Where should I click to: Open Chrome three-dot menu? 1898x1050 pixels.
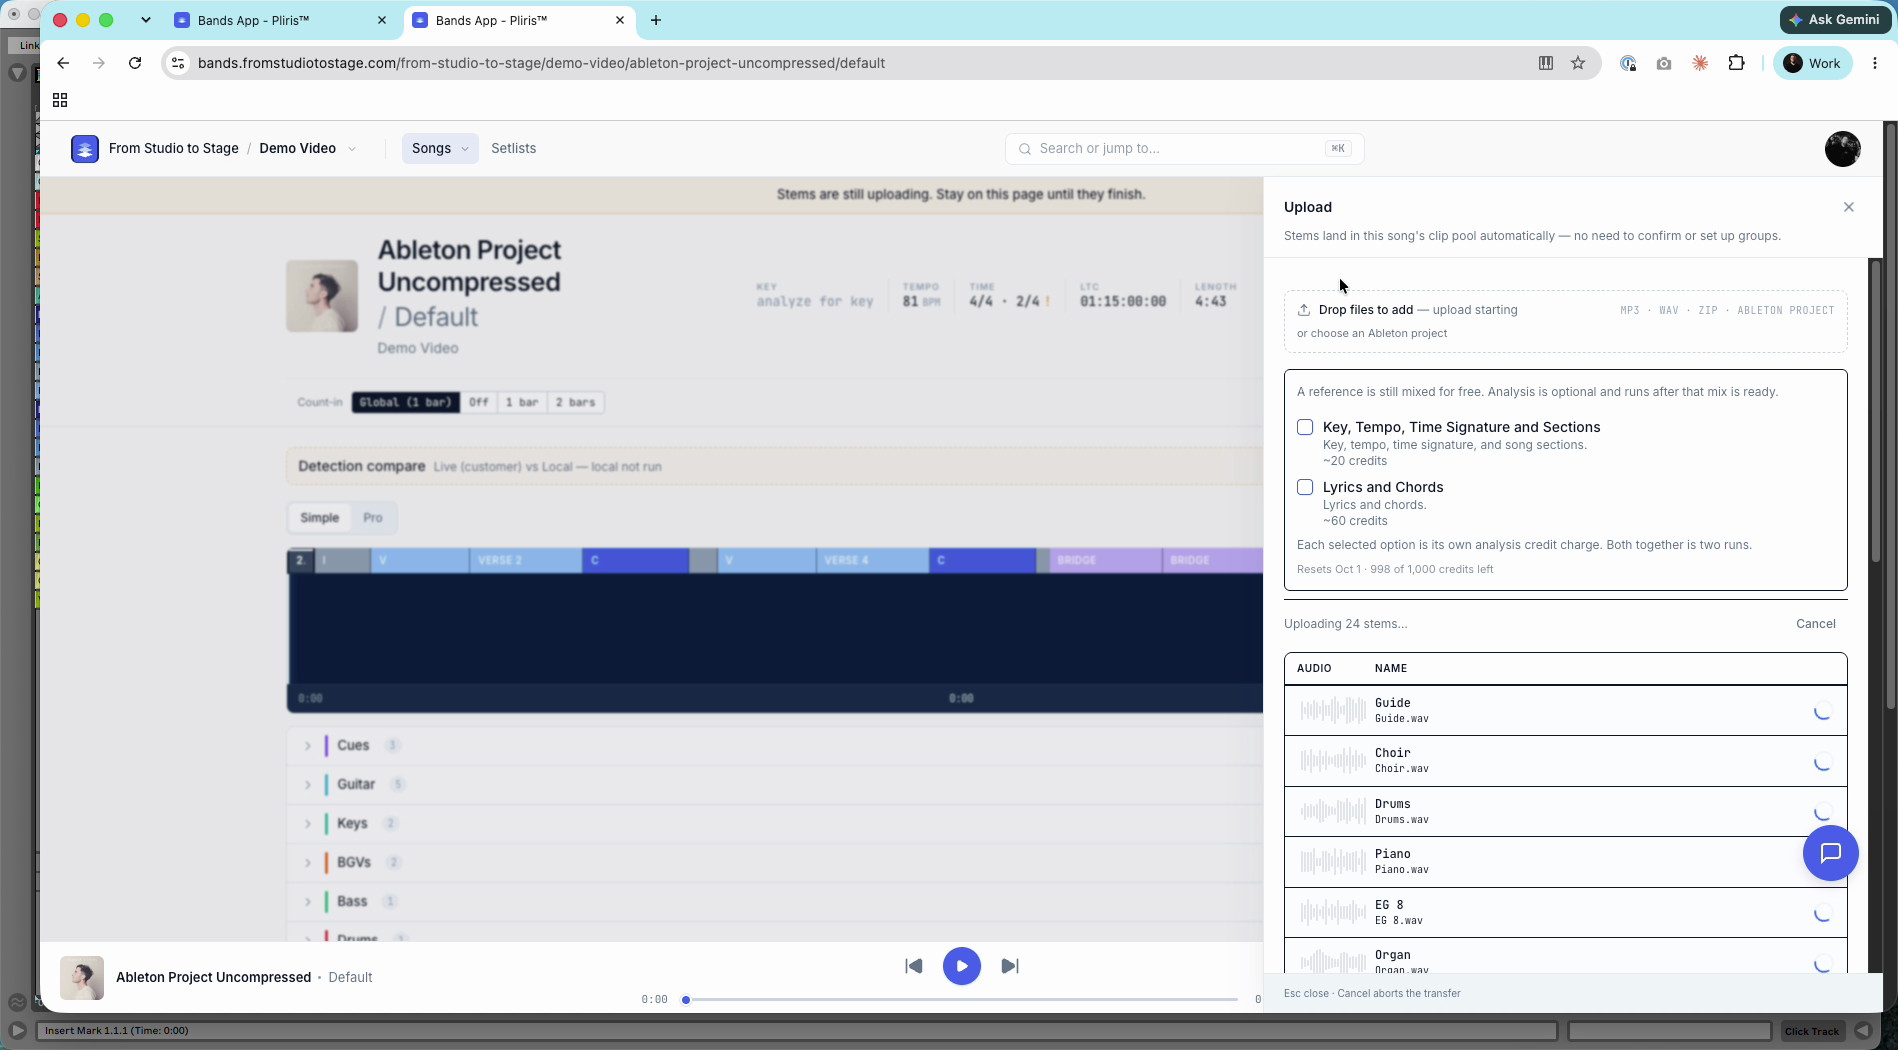click(x=1874, y=63)
